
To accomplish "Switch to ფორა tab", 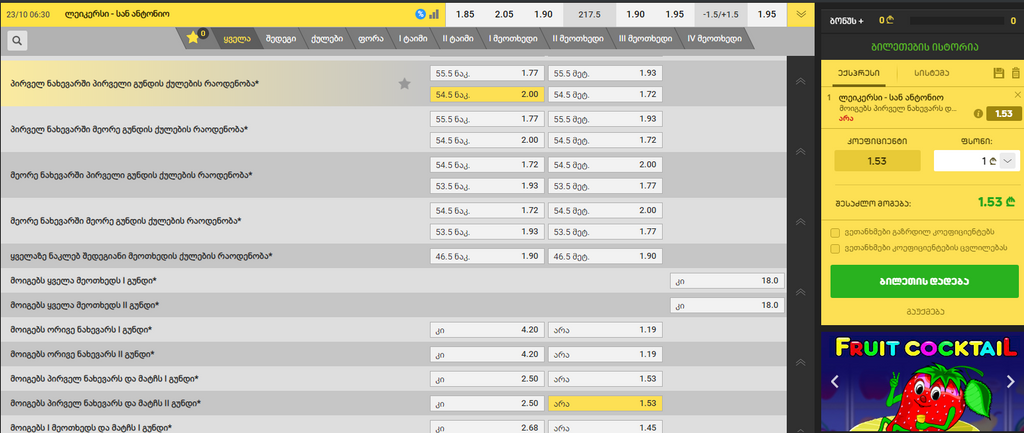I will pos(370,39).
